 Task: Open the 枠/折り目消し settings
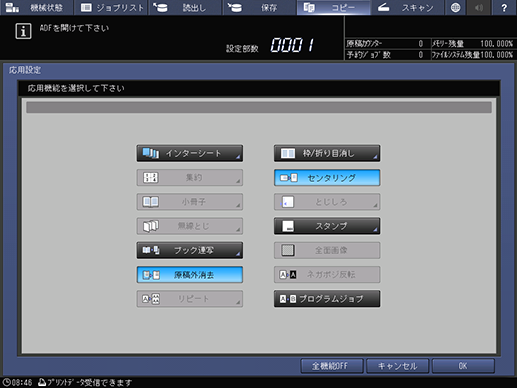point(327,153)
